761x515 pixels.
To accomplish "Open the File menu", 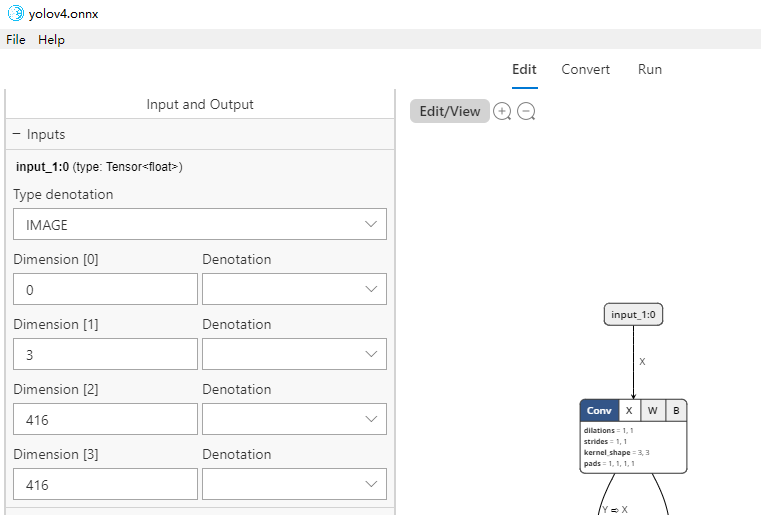I will click(x=16, y=40).
